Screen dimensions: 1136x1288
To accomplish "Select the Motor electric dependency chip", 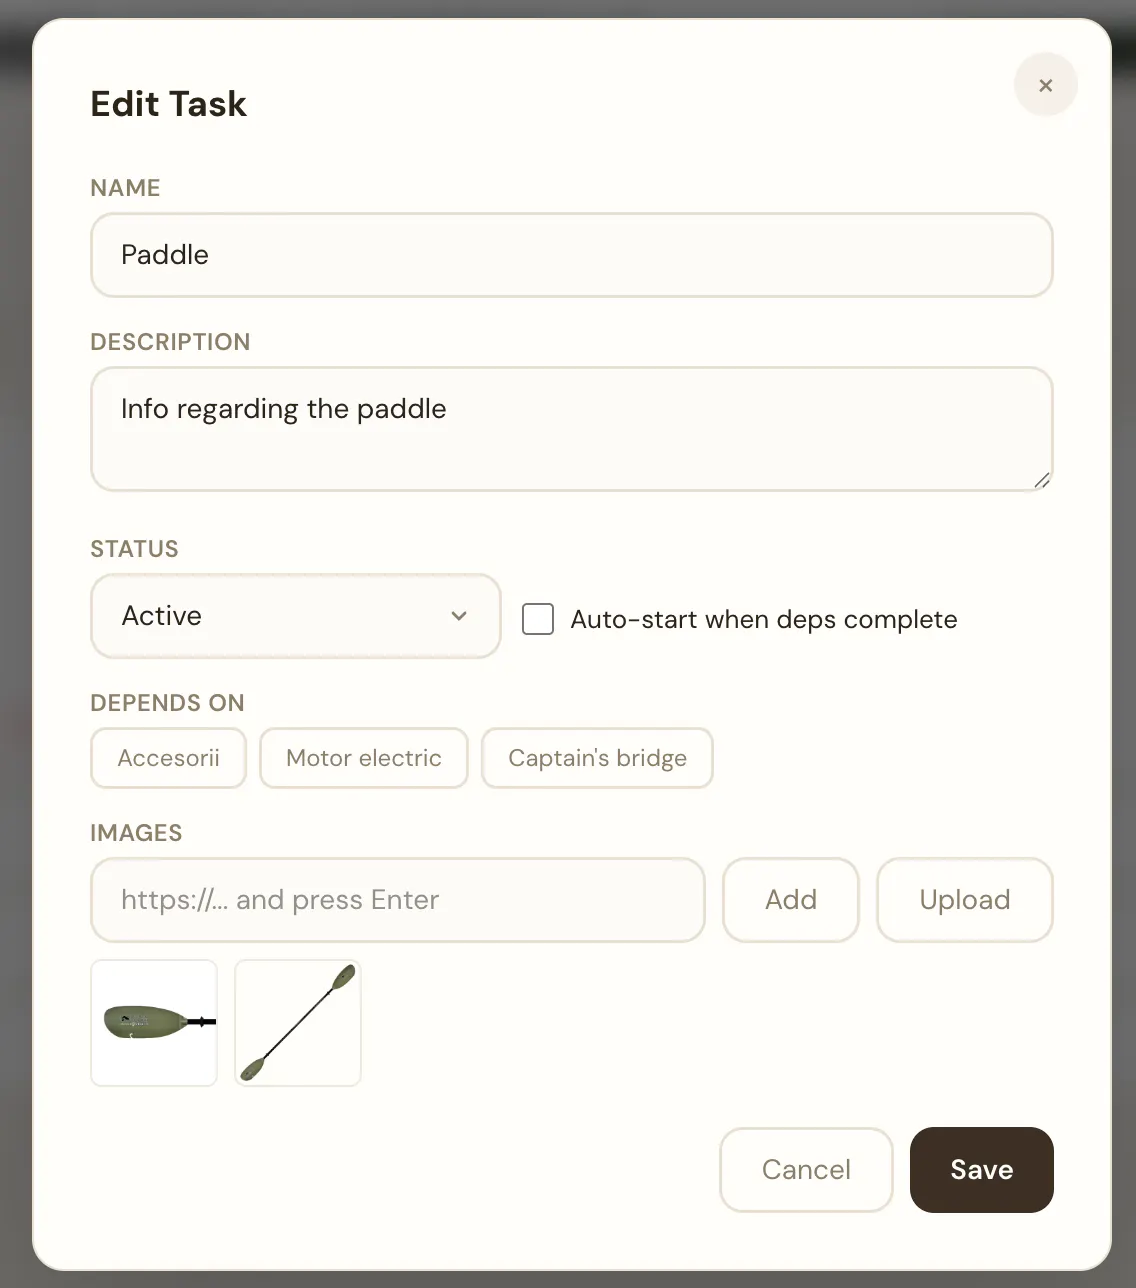I will [364, 758].
